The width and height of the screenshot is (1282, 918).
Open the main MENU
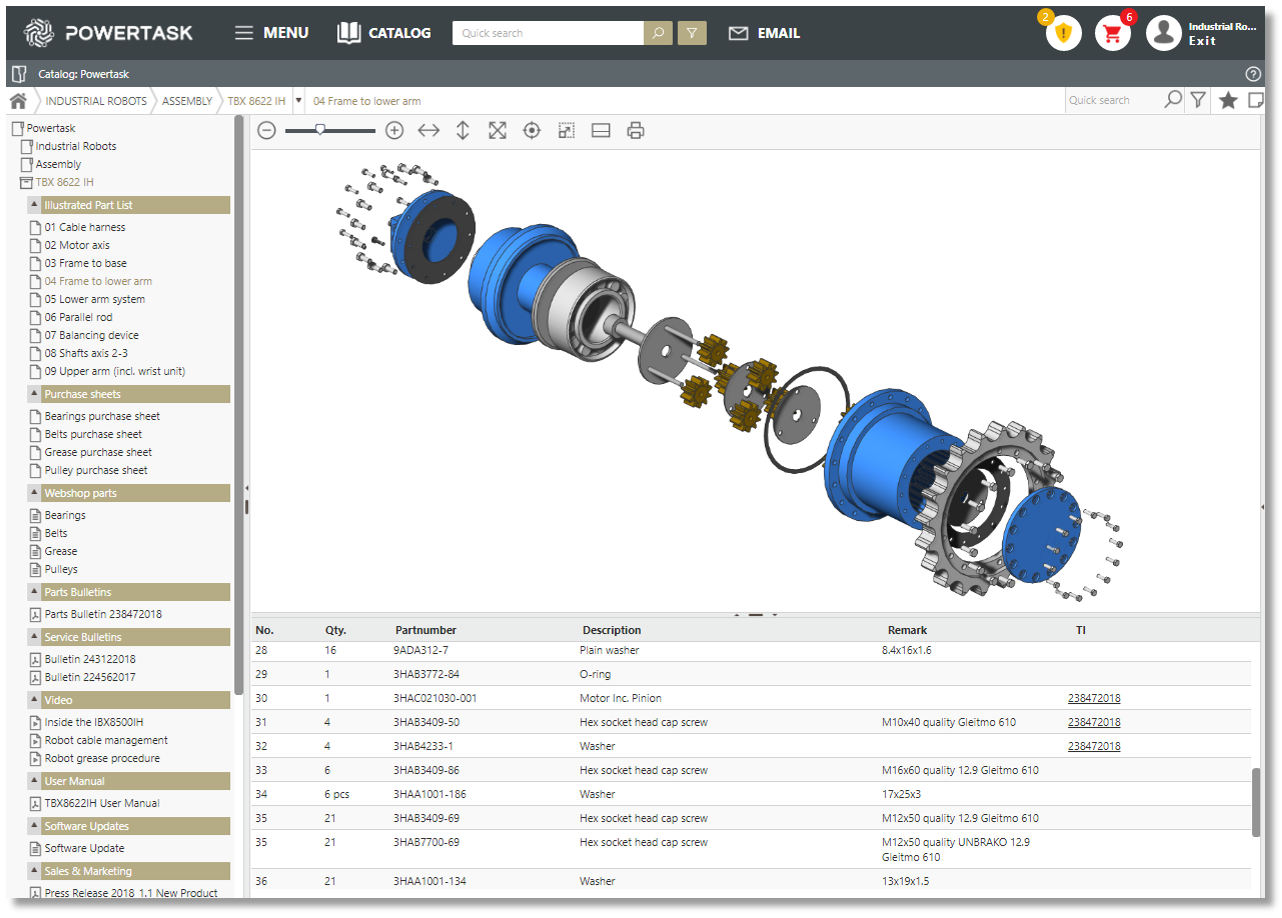click(272, 33)
